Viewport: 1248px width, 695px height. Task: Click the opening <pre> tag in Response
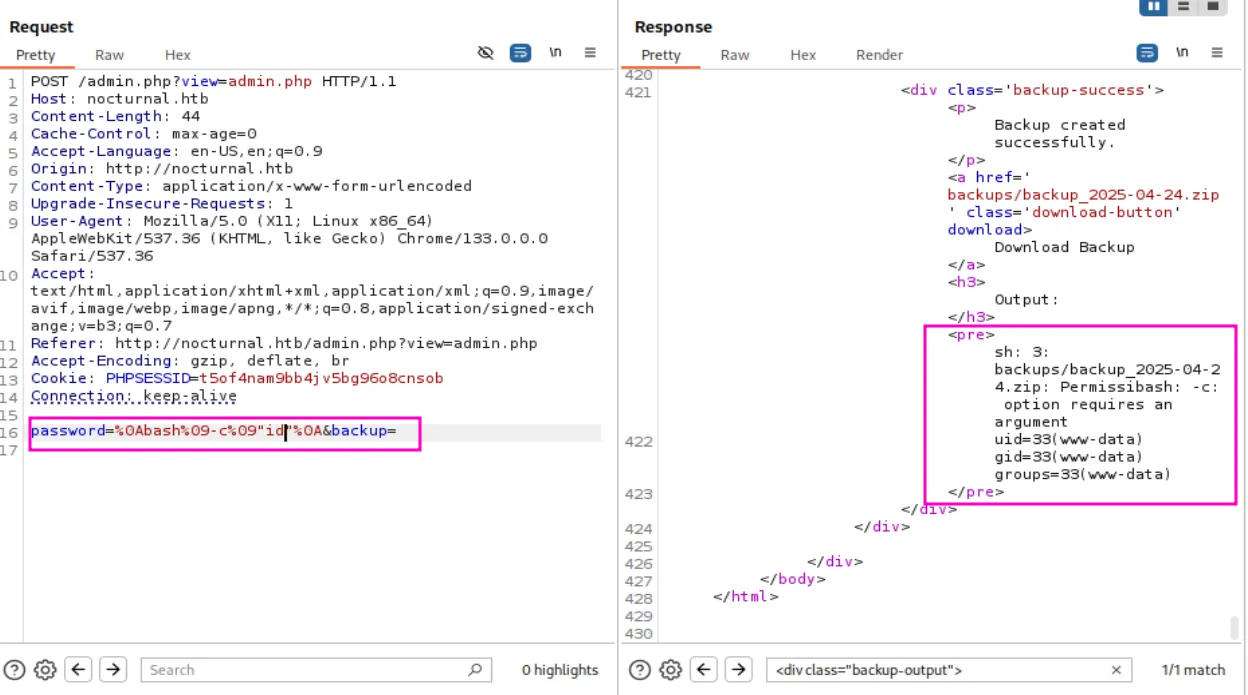(971, 335)
